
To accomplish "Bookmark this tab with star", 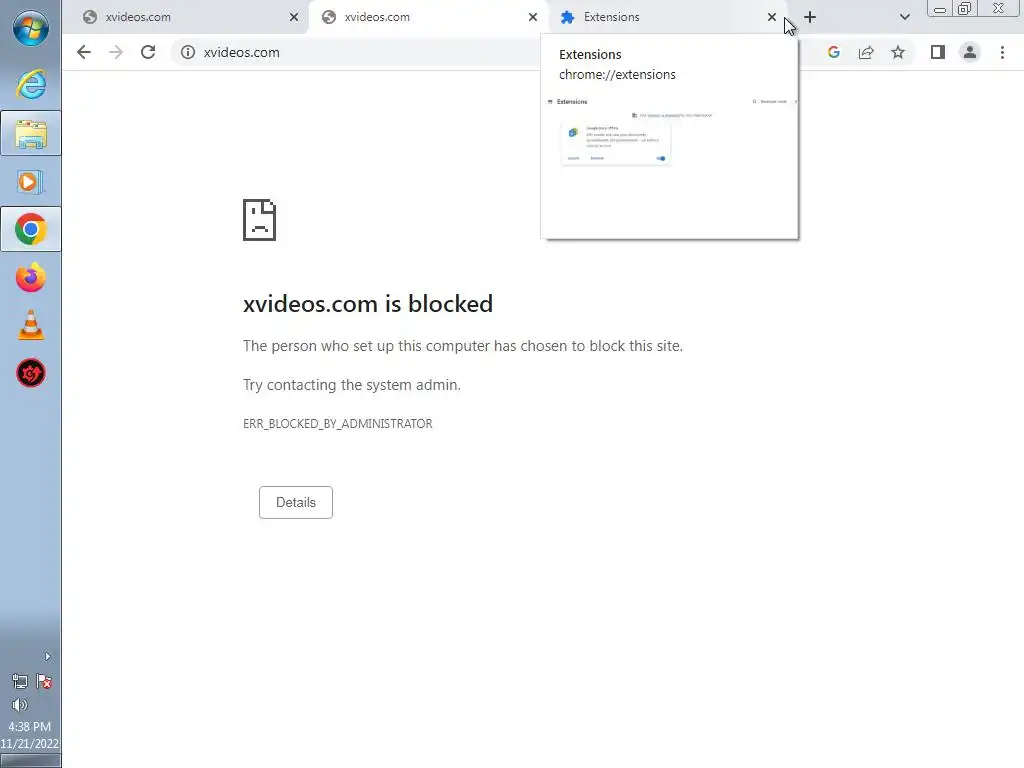I will [898, 52].
